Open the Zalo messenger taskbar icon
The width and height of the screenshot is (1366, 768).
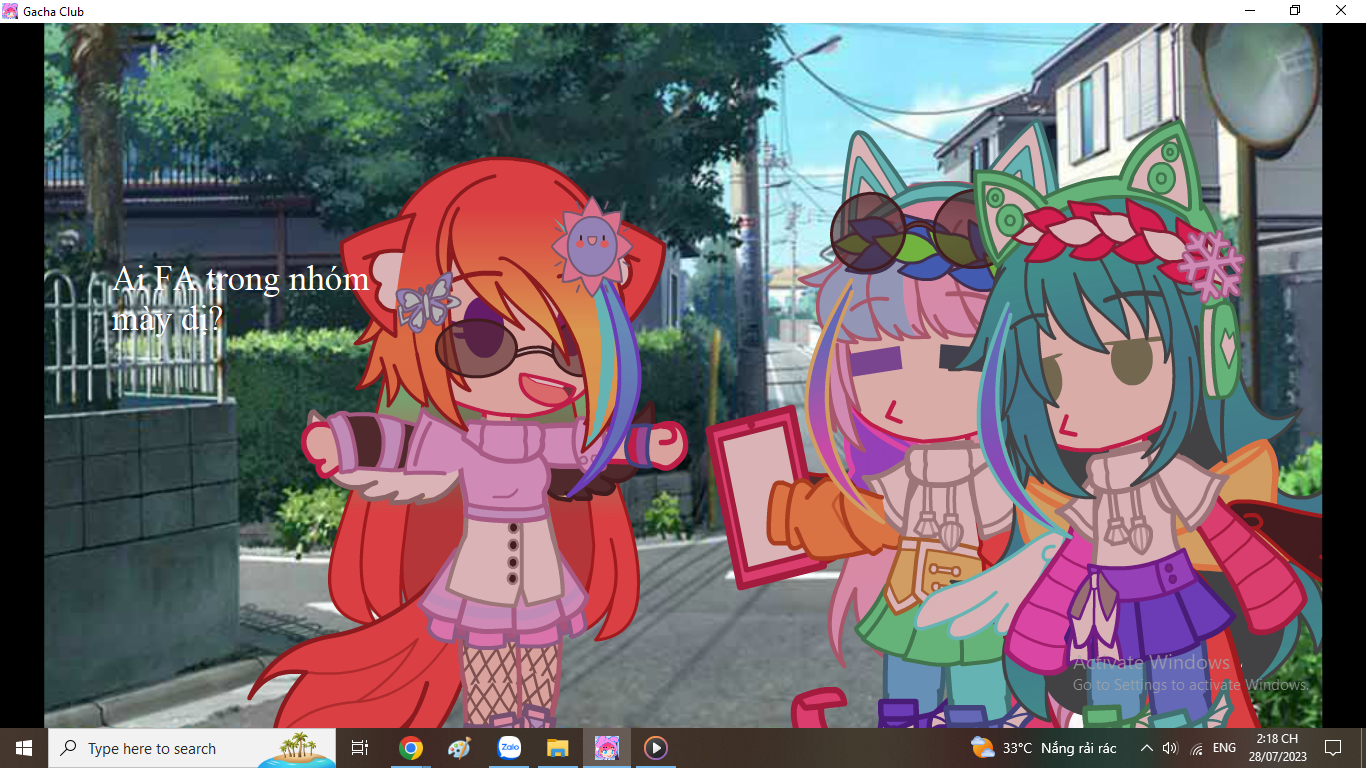tap(509, 748)
